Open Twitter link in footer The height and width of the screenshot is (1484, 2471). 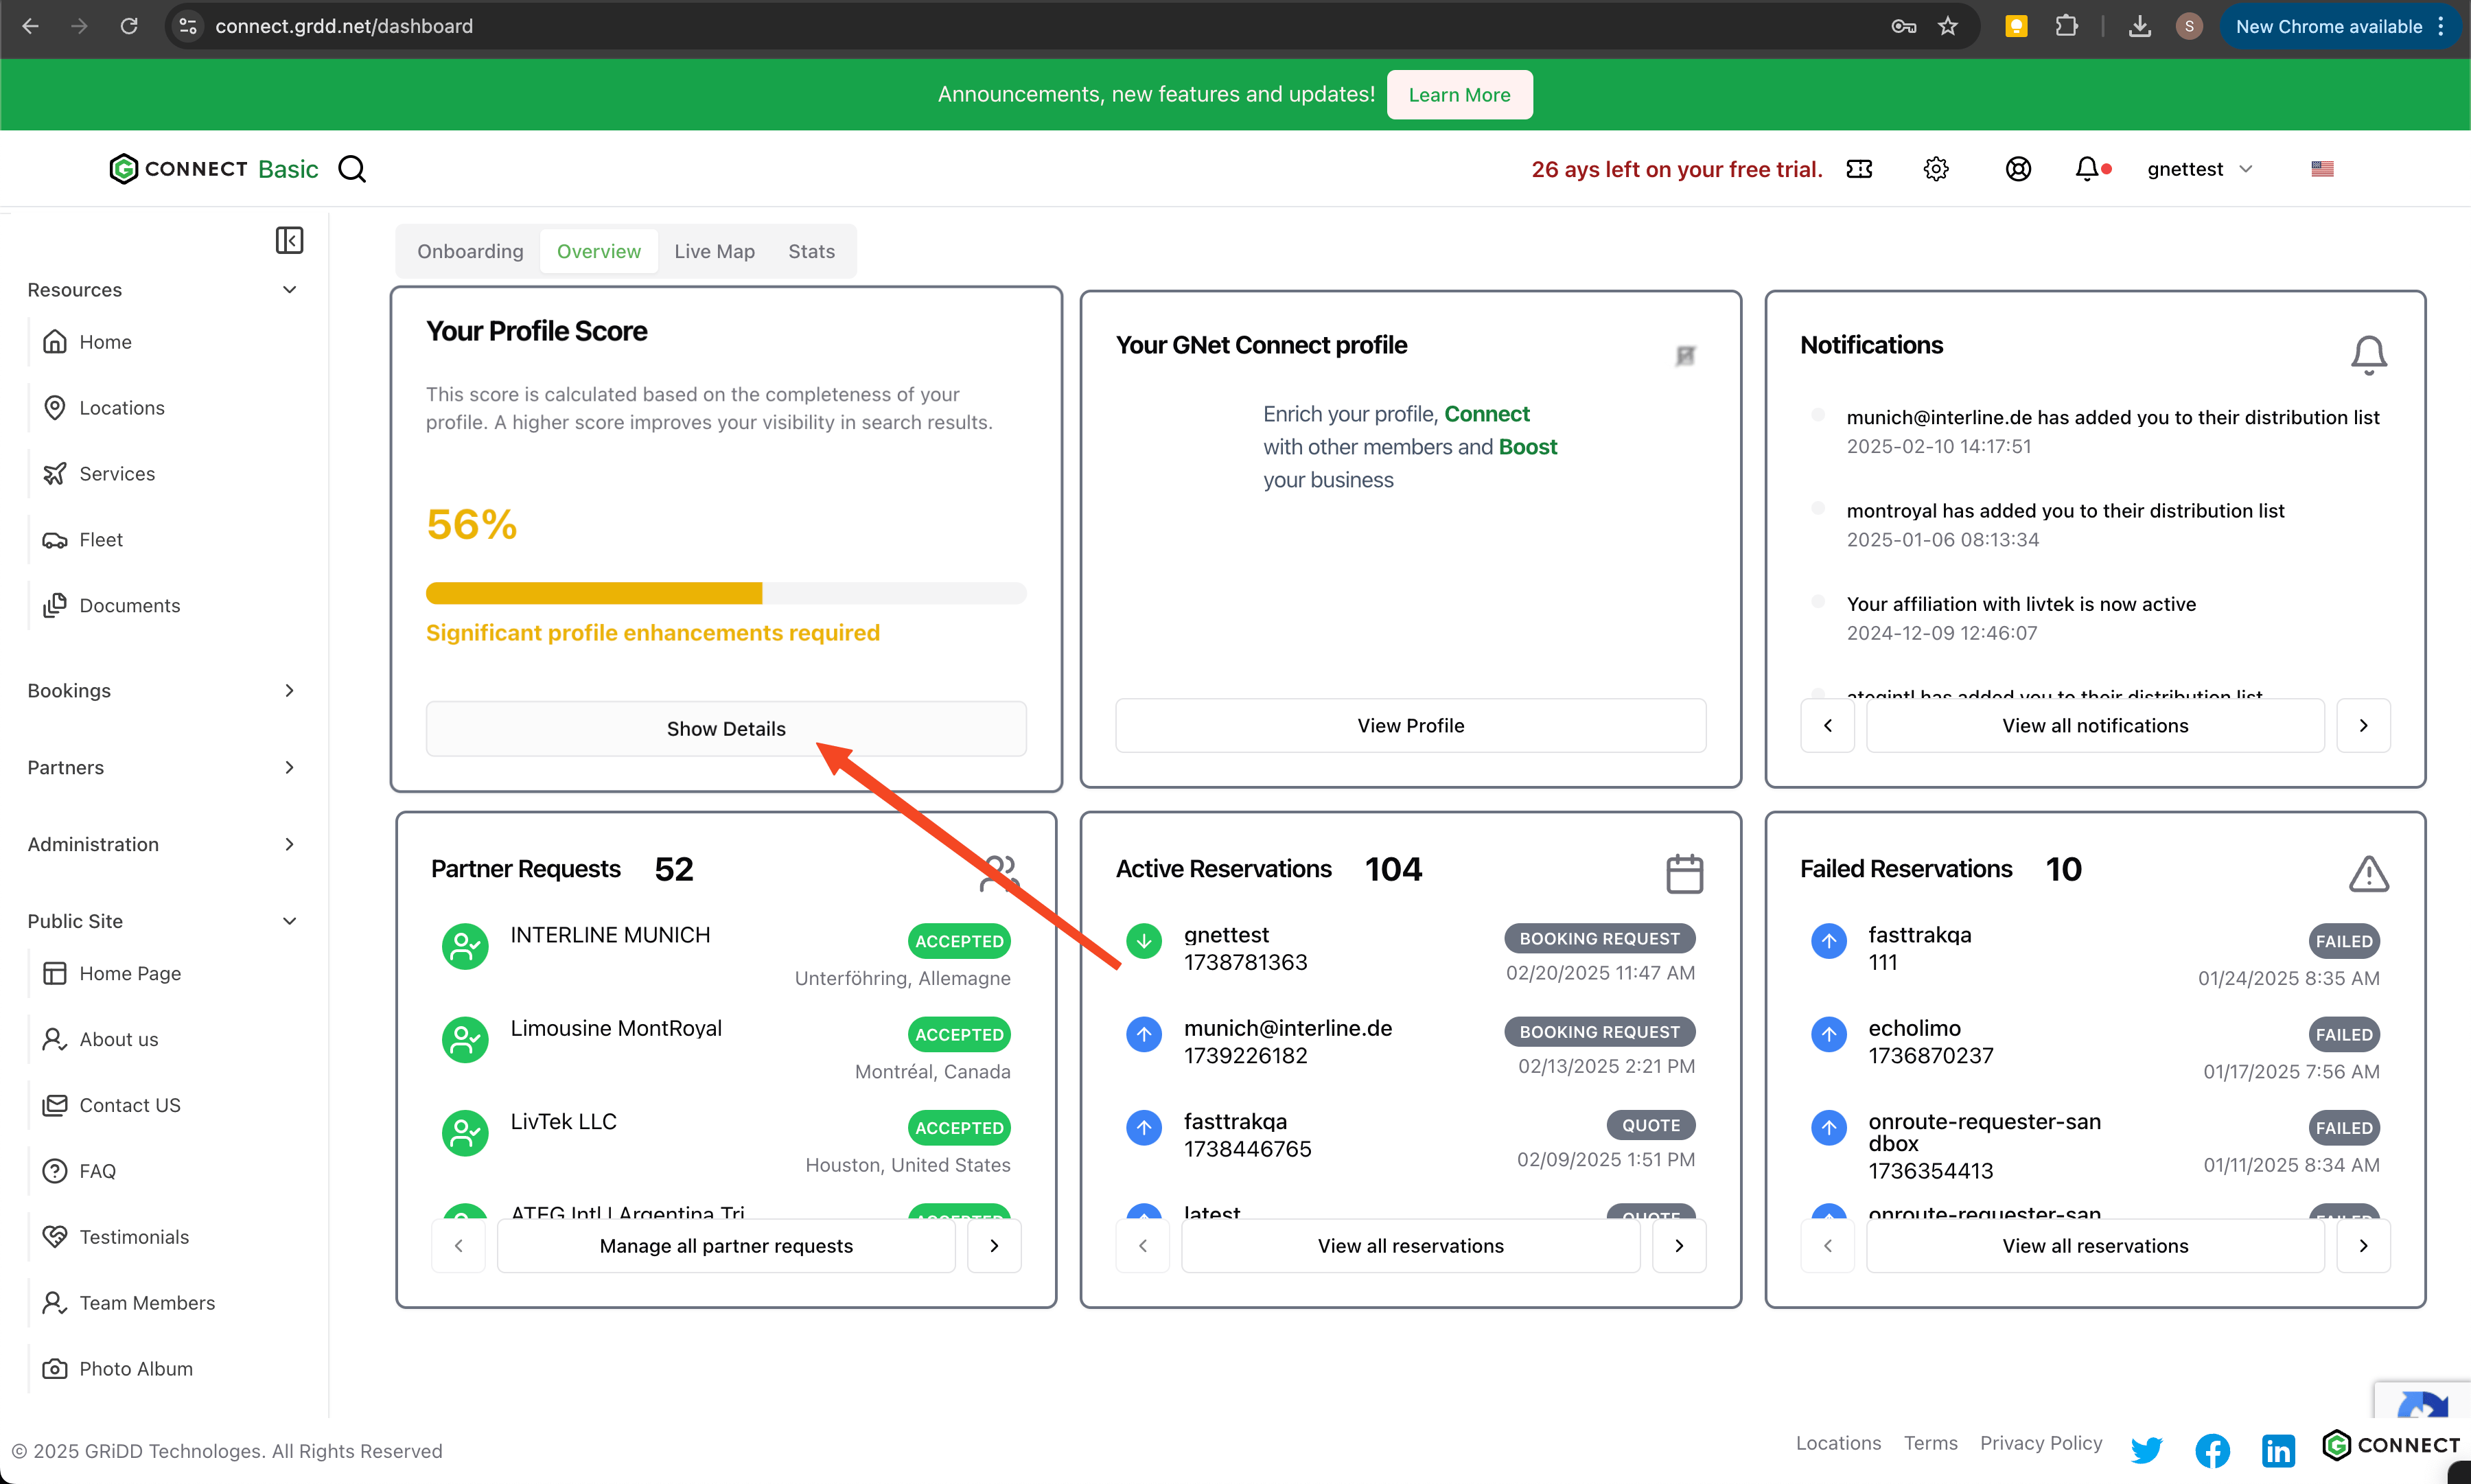coord(2146,1449)
